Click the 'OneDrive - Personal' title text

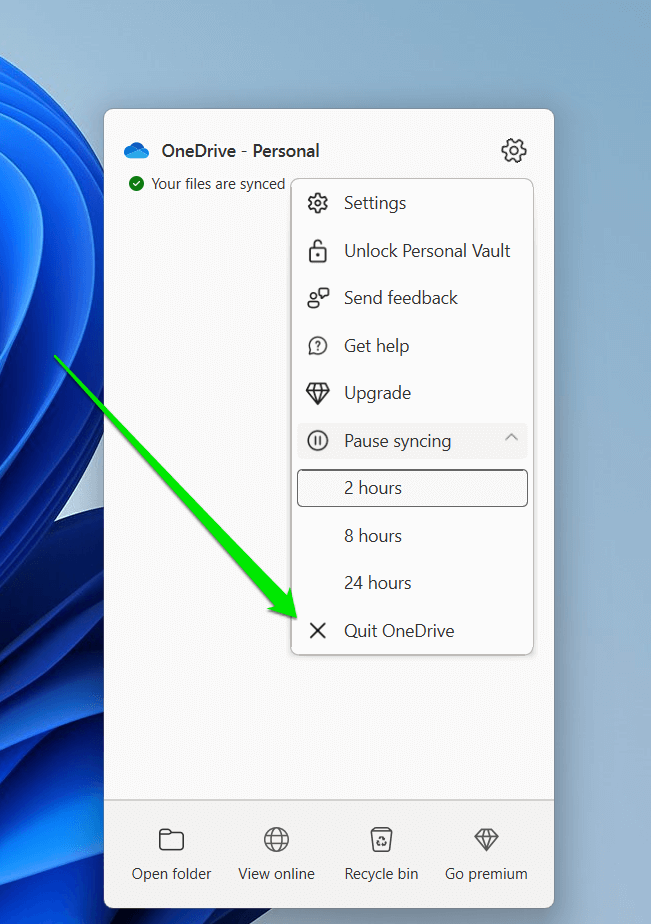point(240,151)
